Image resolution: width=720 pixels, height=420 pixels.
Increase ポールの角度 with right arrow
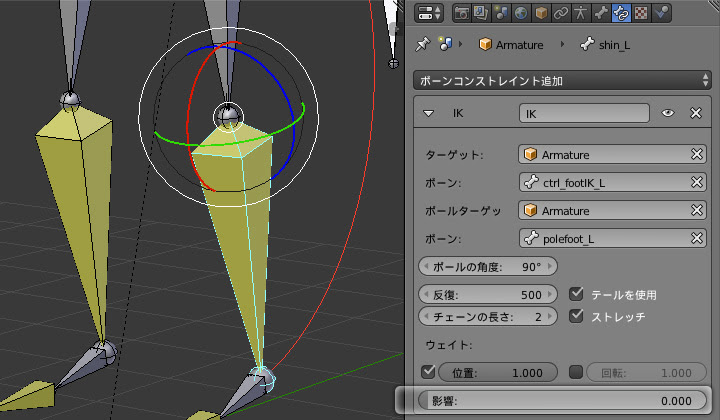pos(550,267)
